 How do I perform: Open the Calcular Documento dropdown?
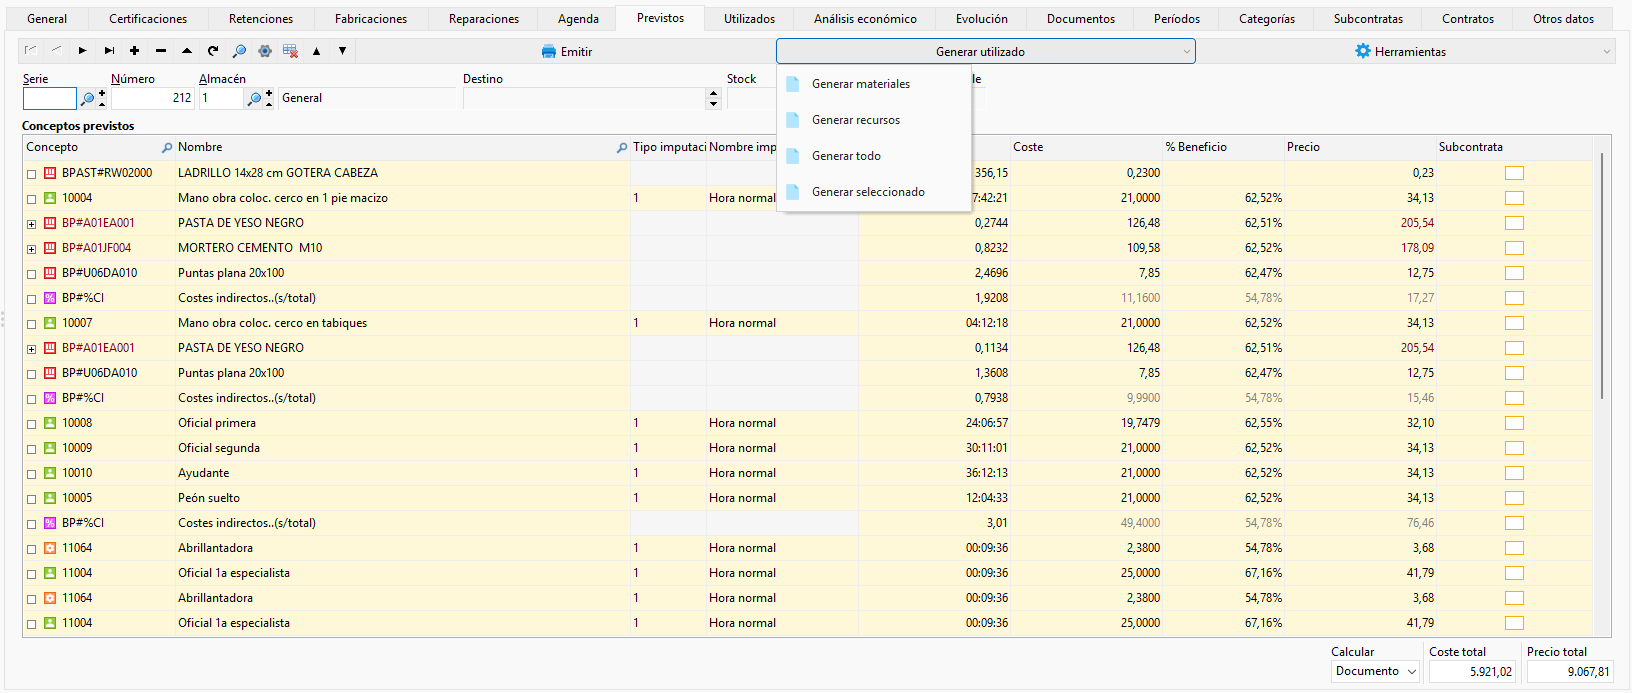pyautogui.click(x=1376, y=671)
